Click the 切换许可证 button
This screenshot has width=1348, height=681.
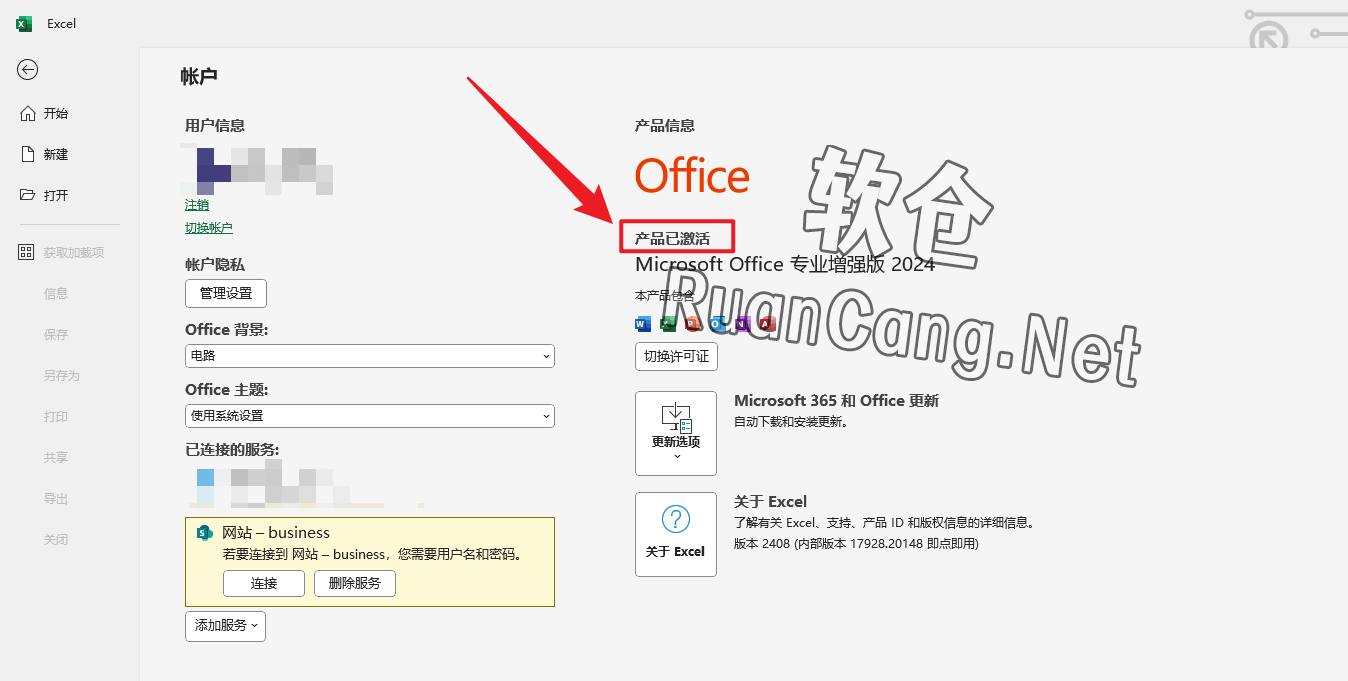676,356
